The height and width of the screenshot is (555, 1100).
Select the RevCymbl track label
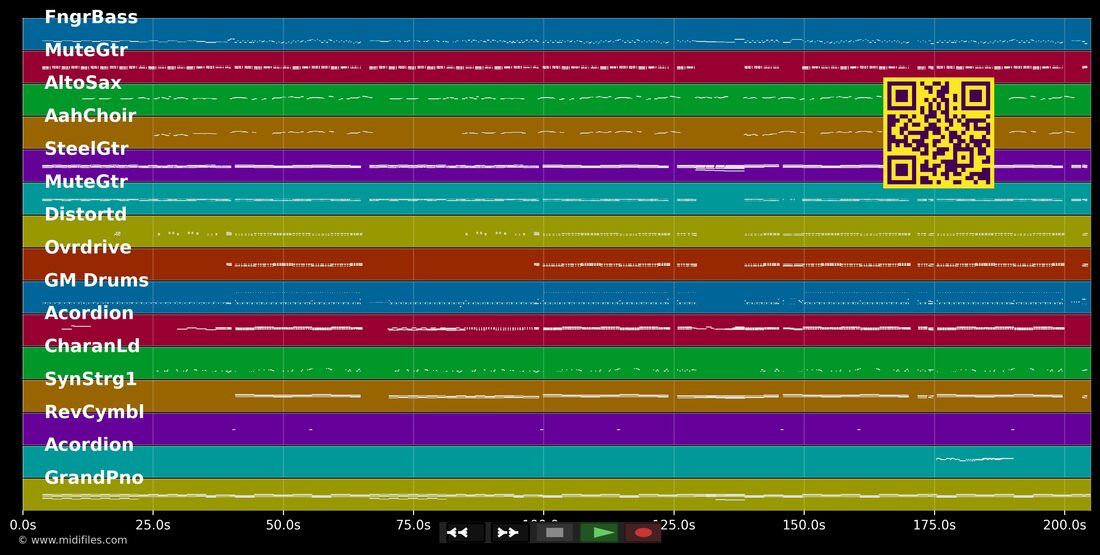pos(94,412)
